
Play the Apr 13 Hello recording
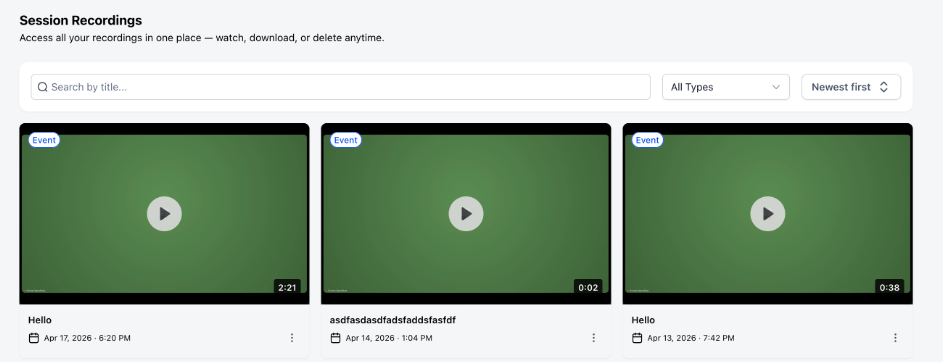[x=768, y=213]
